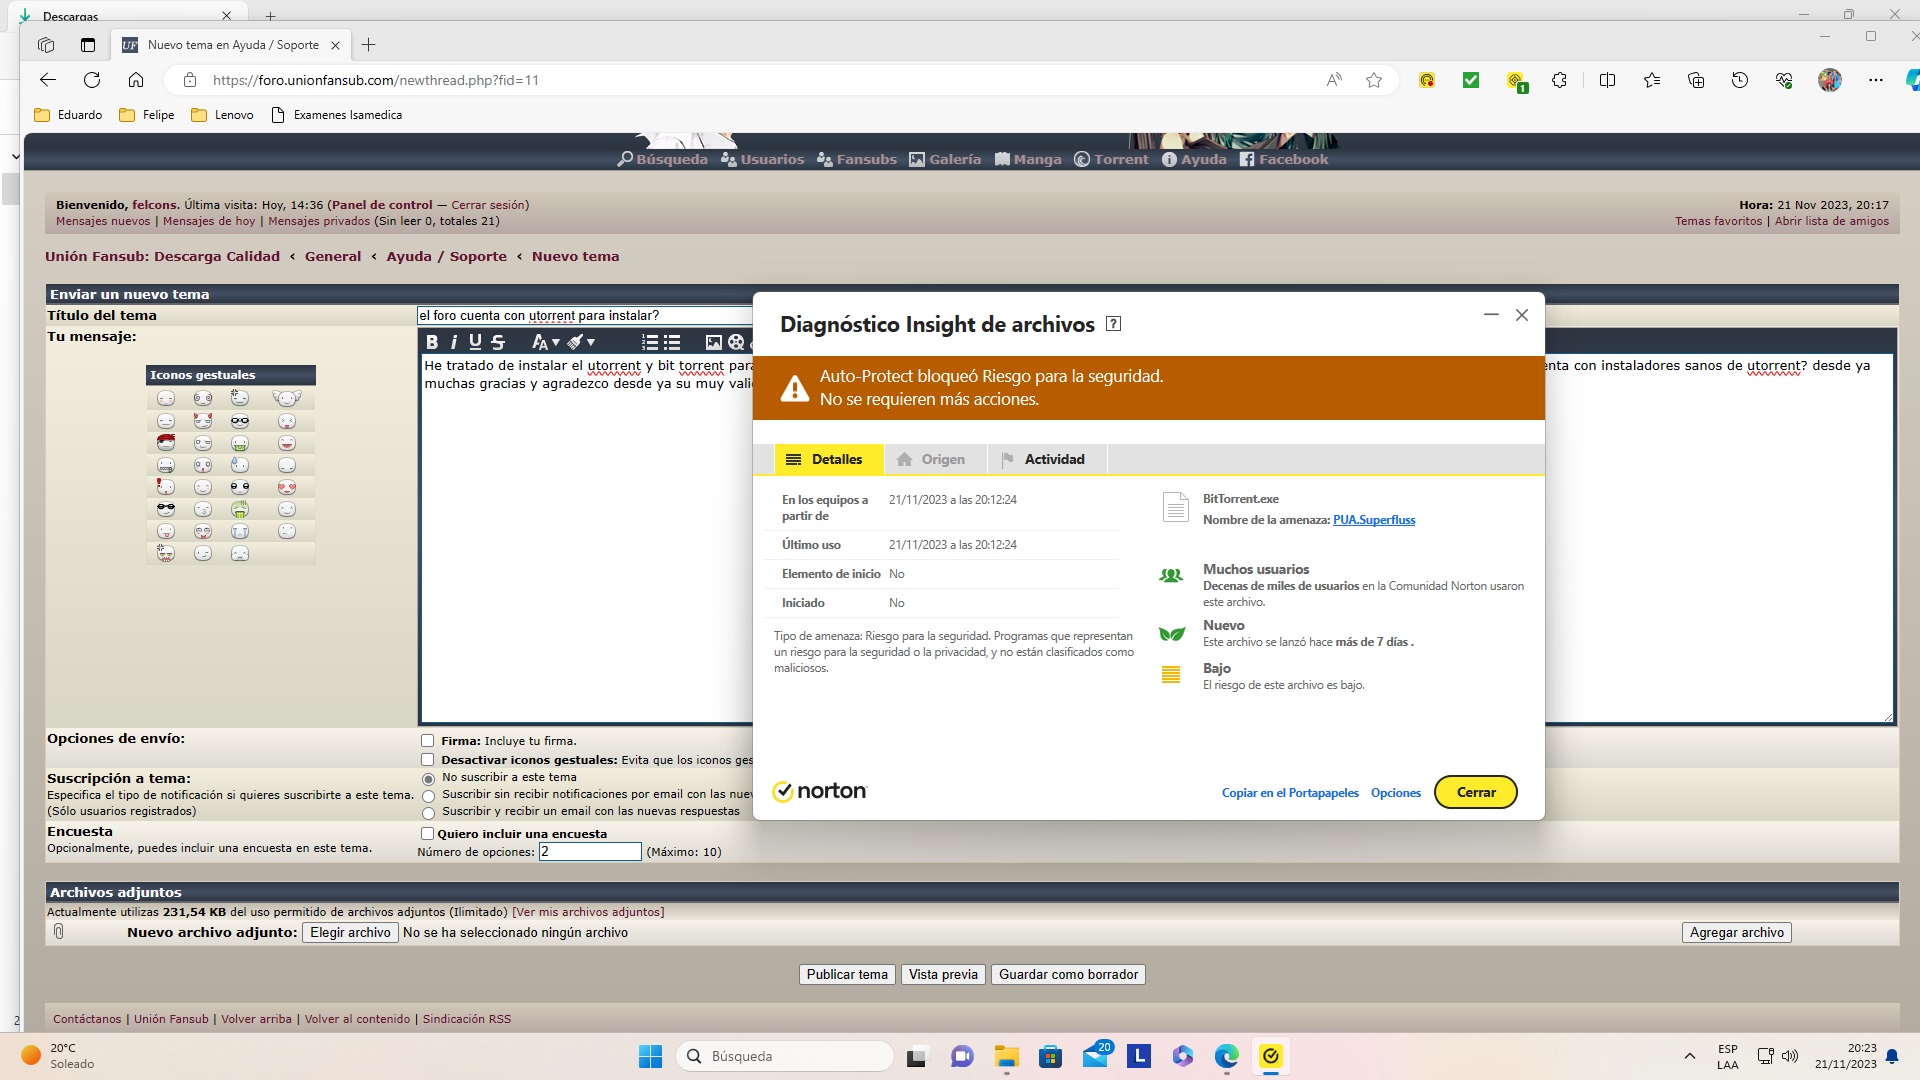This screenshot has width=1920, height=1080.
Task: Click Cerrar sesión link
Action: tap(488, 205)
